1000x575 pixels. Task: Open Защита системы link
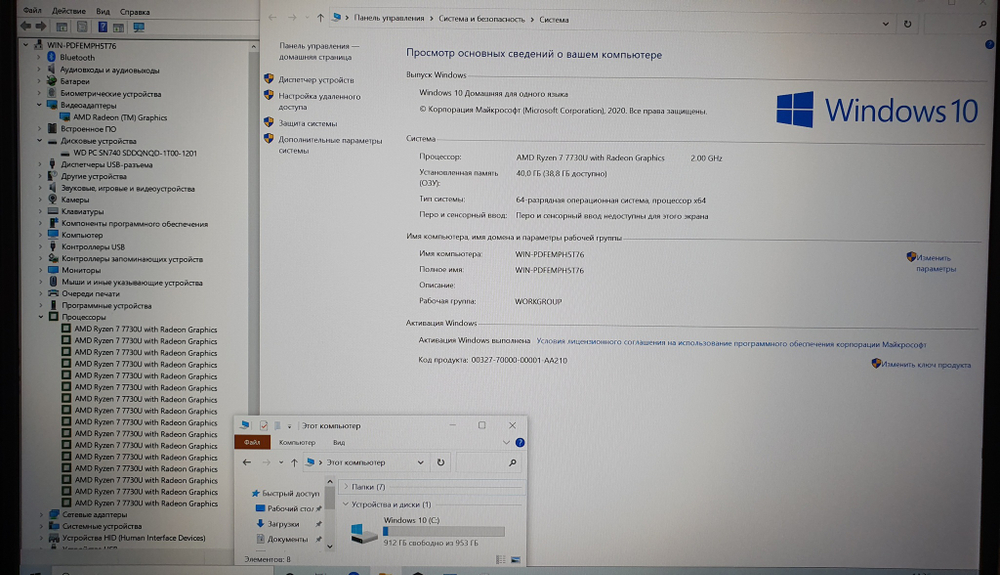pyautogui.click(x=307, y=123)
